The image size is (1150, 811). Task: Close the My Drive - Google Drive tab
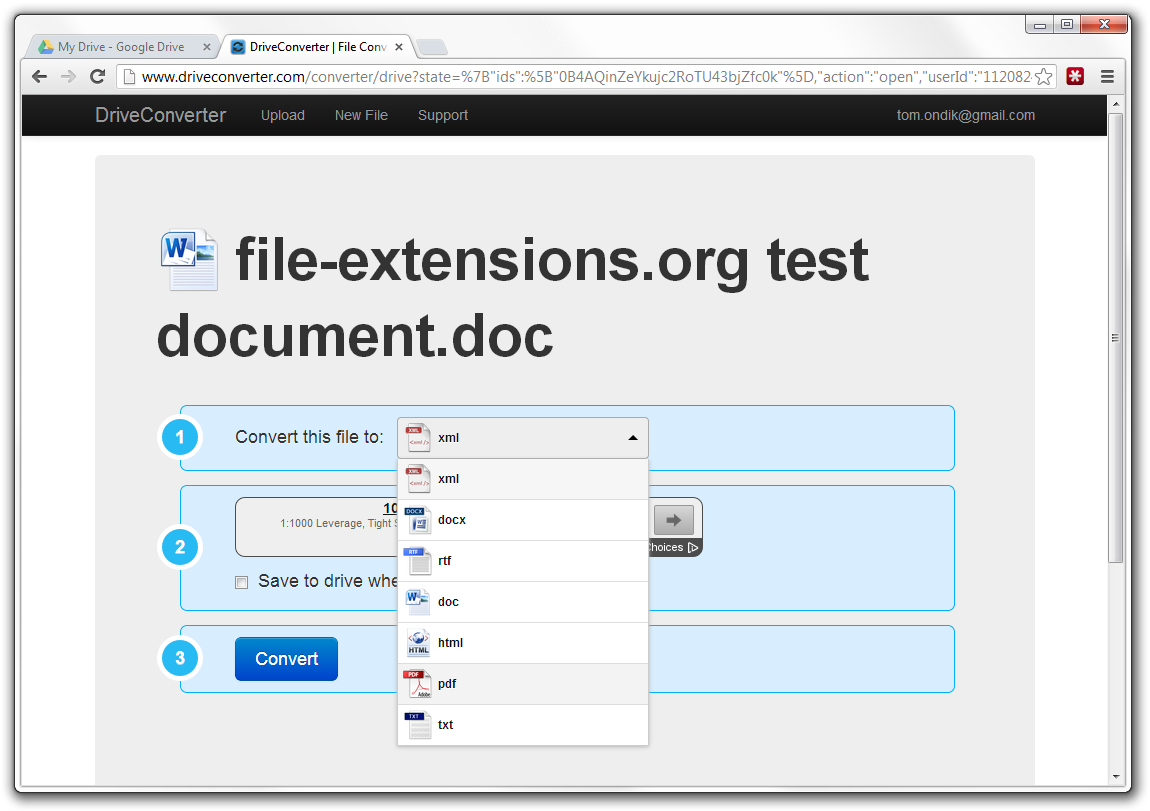207,47
